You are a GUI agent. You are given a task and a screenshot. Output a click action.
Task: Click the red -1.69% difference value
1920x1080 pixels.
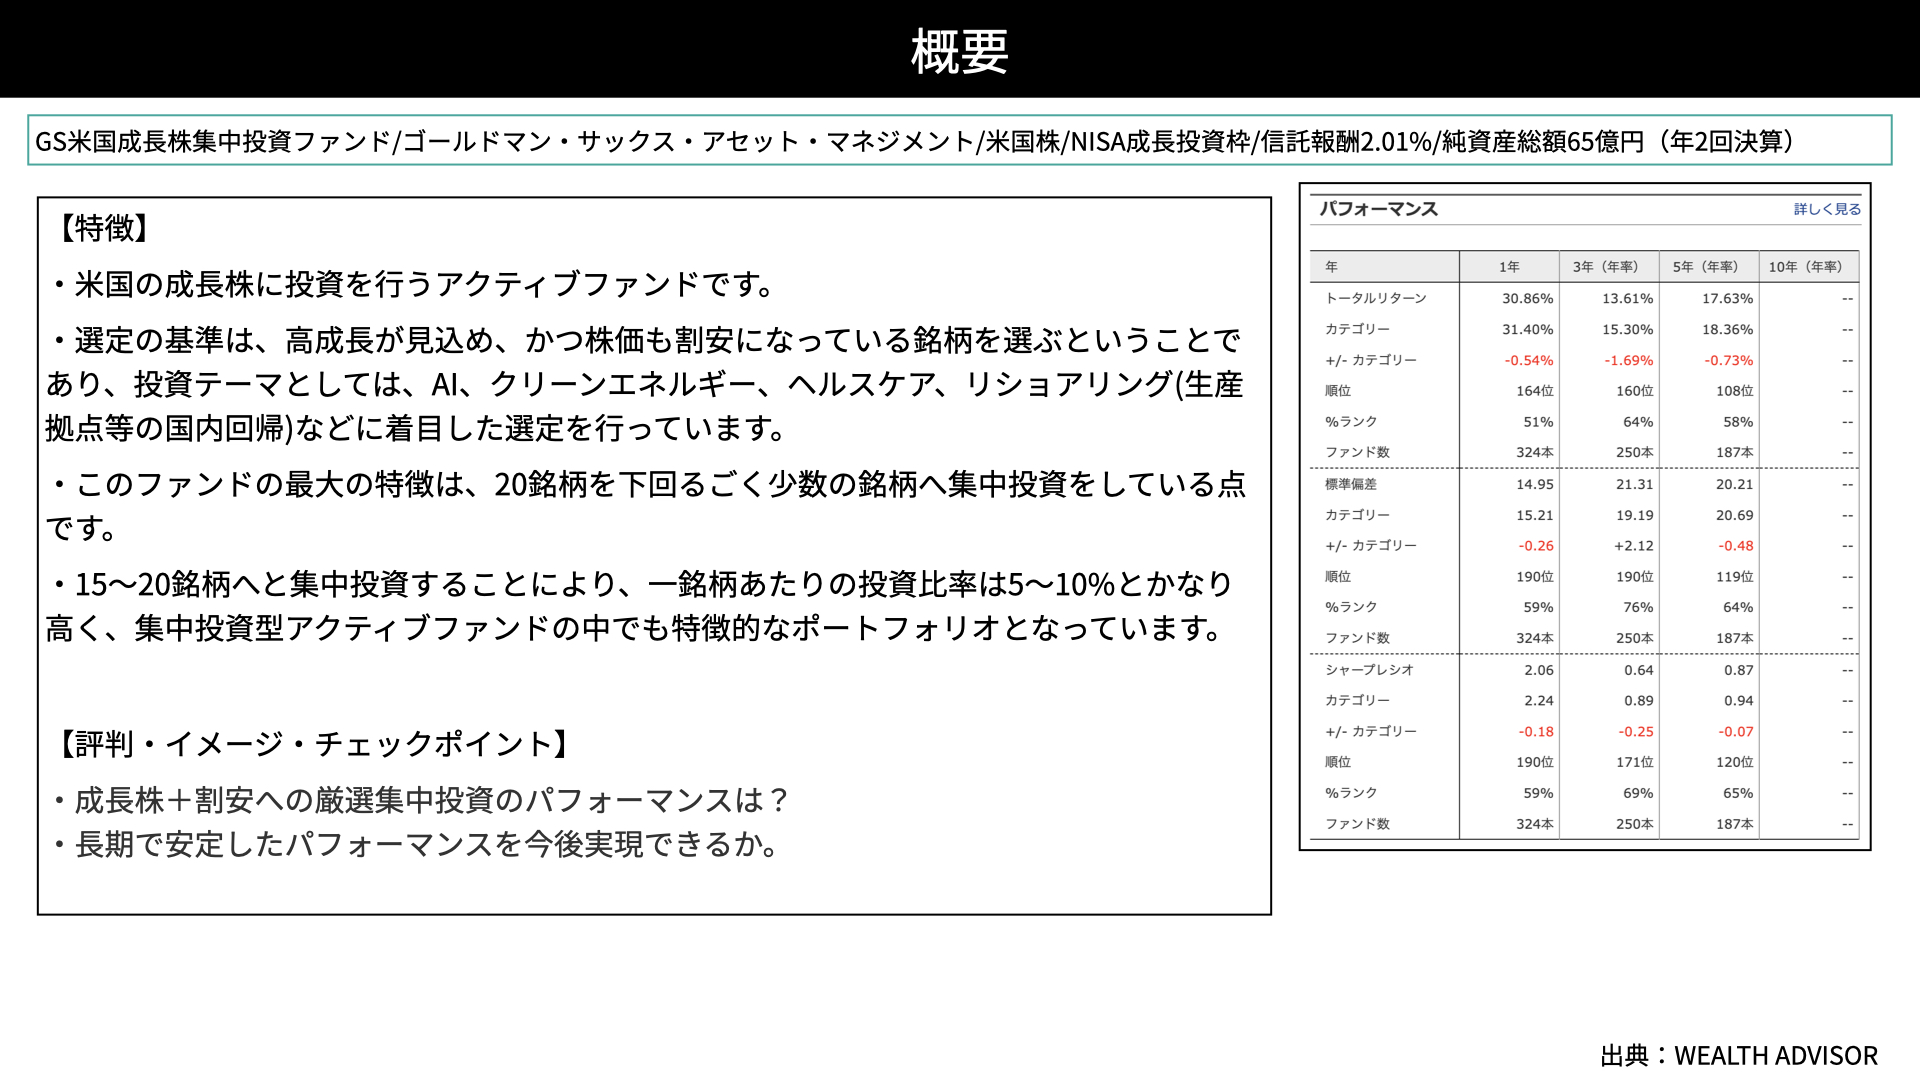click(x=1629, y=360)
